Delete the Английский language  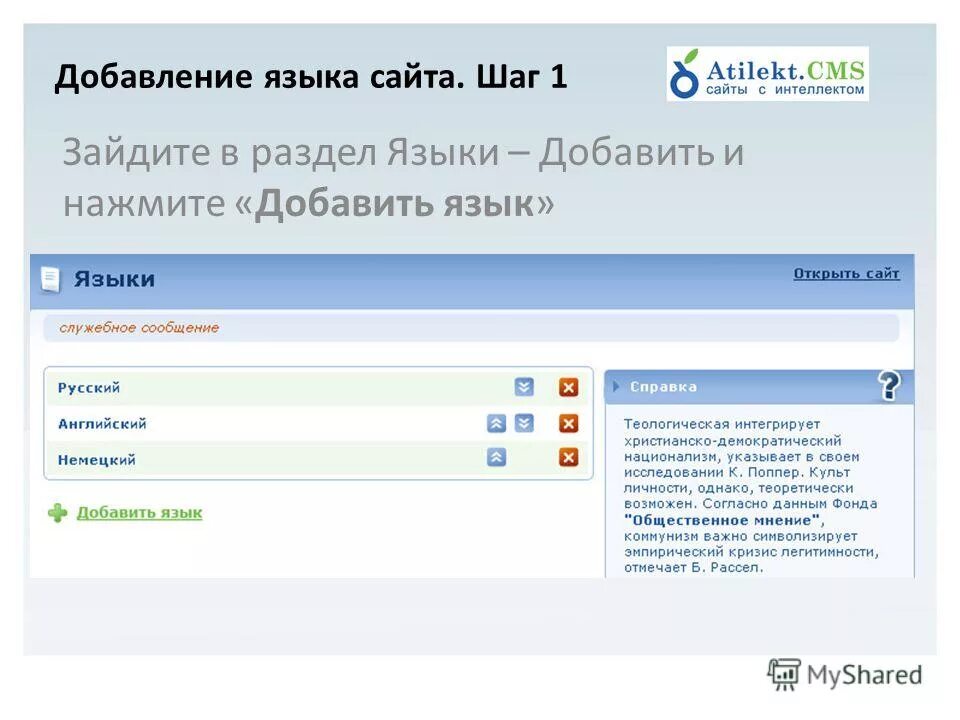[568, 423]
